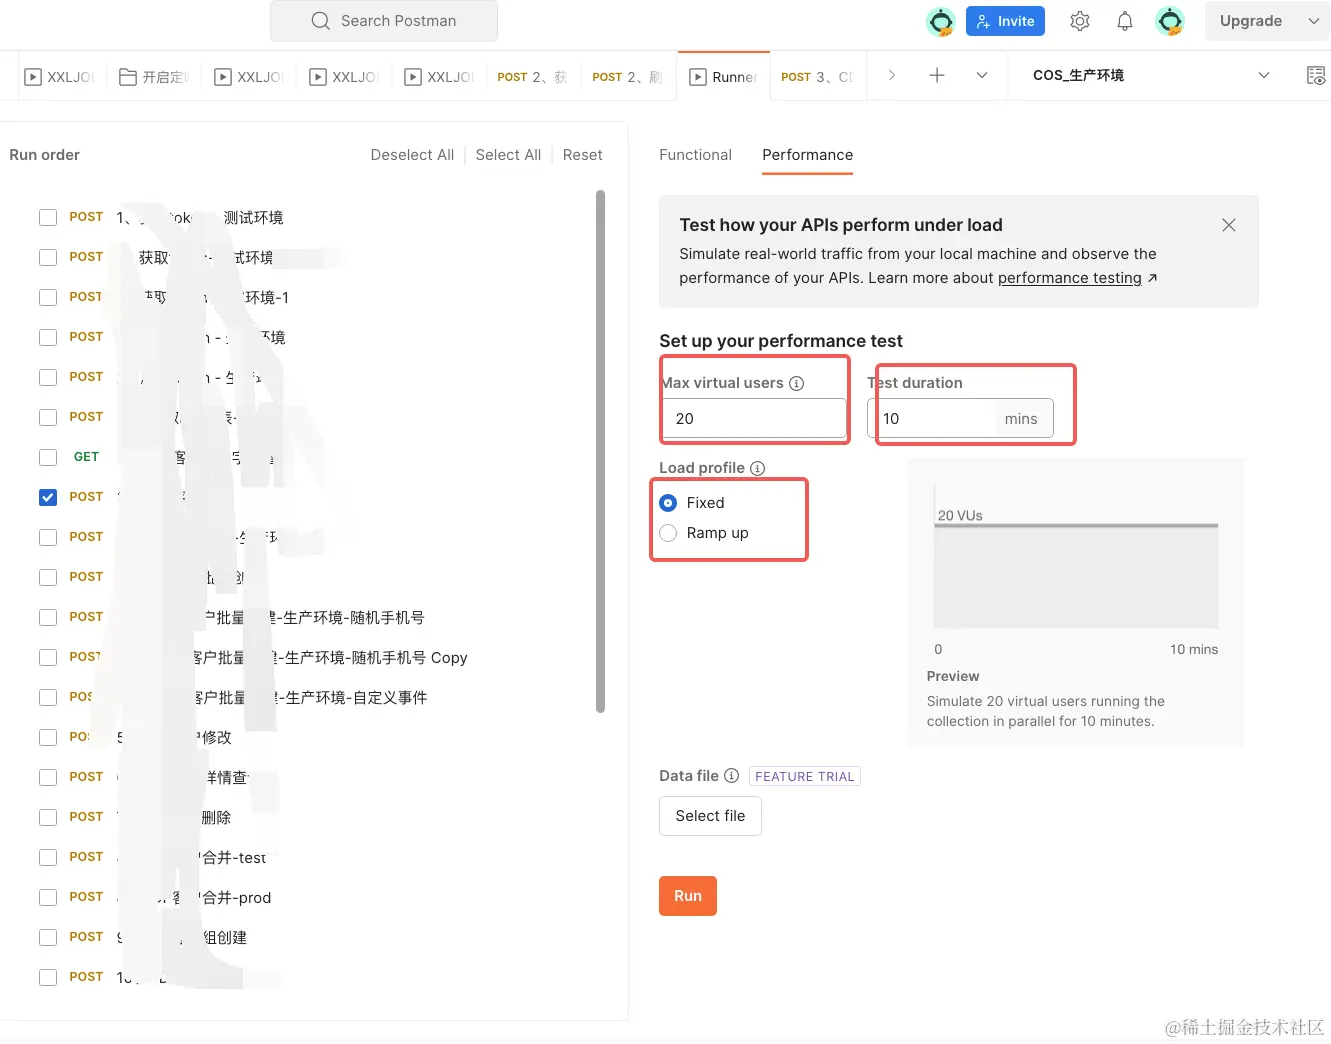Click the Select file button
This screenshot has width=1331, height=1044.
click(710, 816)
